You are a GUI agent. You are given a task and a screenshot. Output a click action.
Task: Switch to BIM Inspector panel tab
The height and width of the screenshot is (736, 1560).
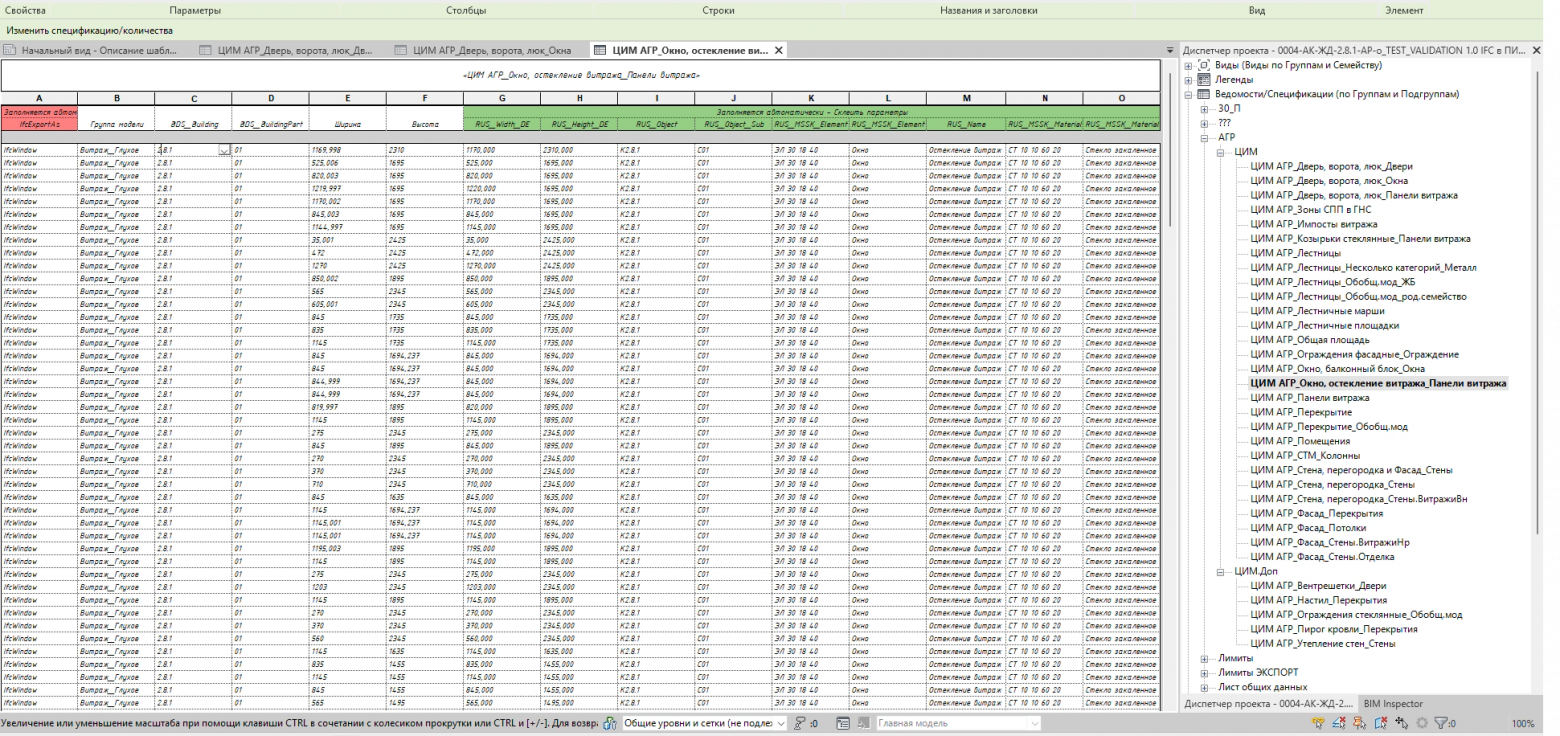[x=1394, y=704]
